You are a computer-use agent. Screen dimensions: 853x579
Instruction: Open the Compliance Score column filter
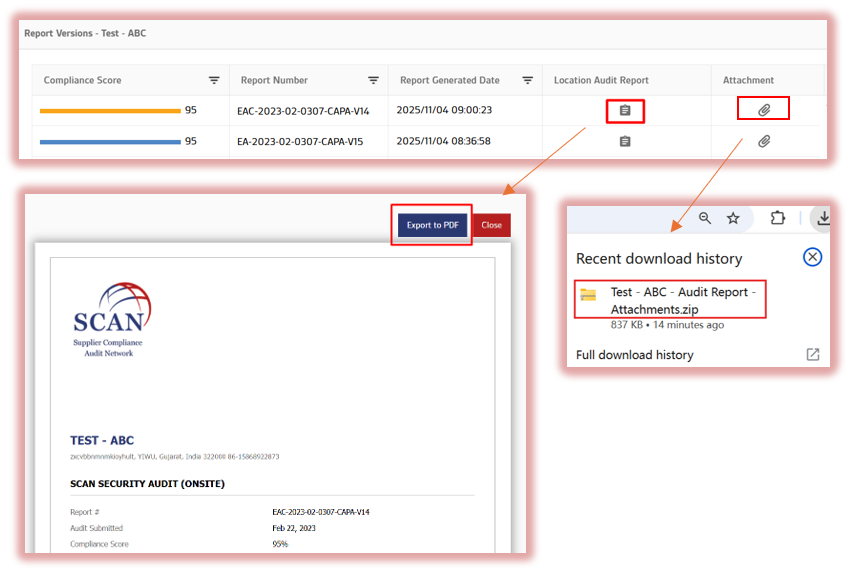214,80
